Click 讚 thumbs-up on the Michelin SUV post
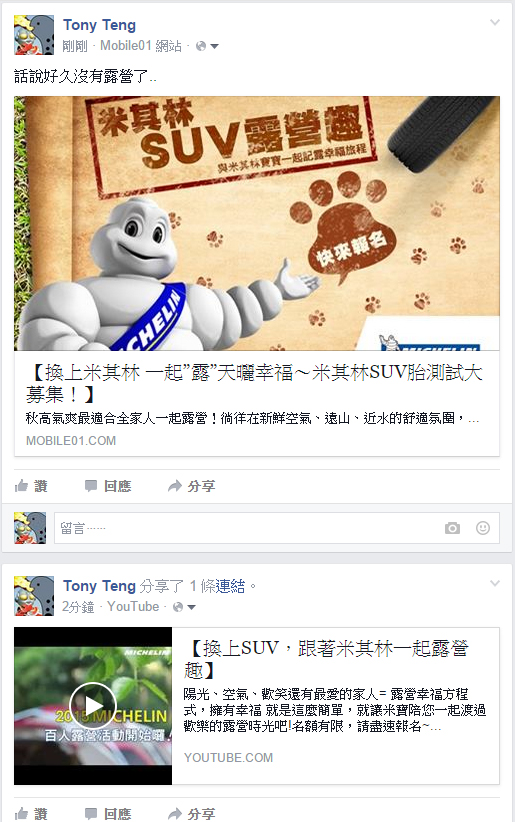 pyautogui.click(x=31, y=486)
